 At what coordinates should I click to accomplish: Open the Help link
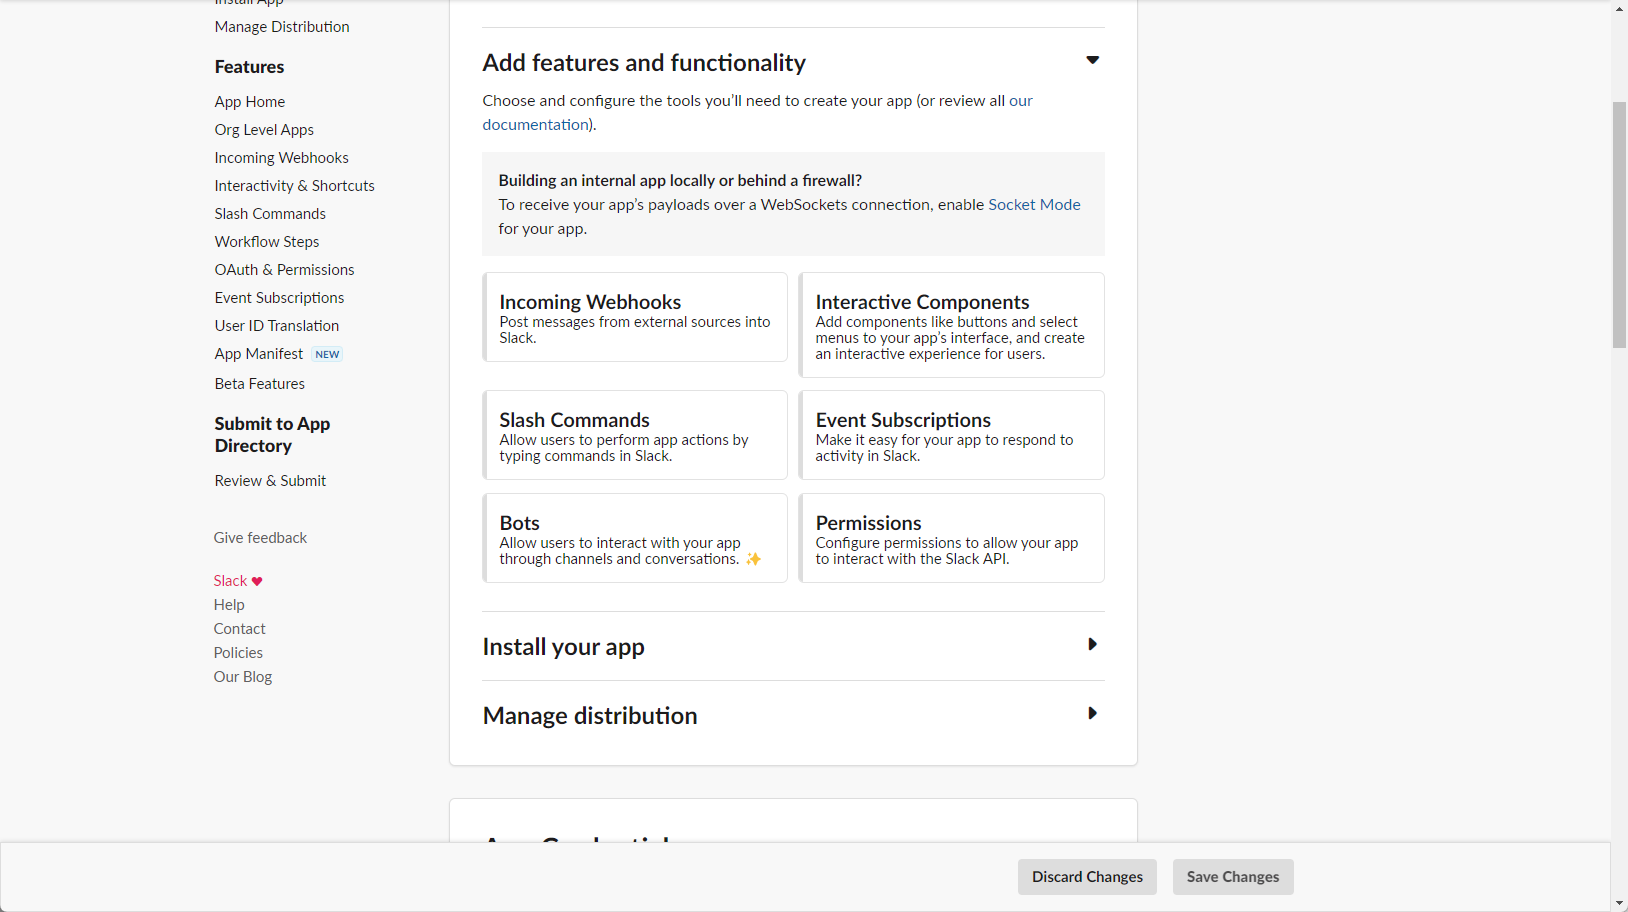click(229, 605)
